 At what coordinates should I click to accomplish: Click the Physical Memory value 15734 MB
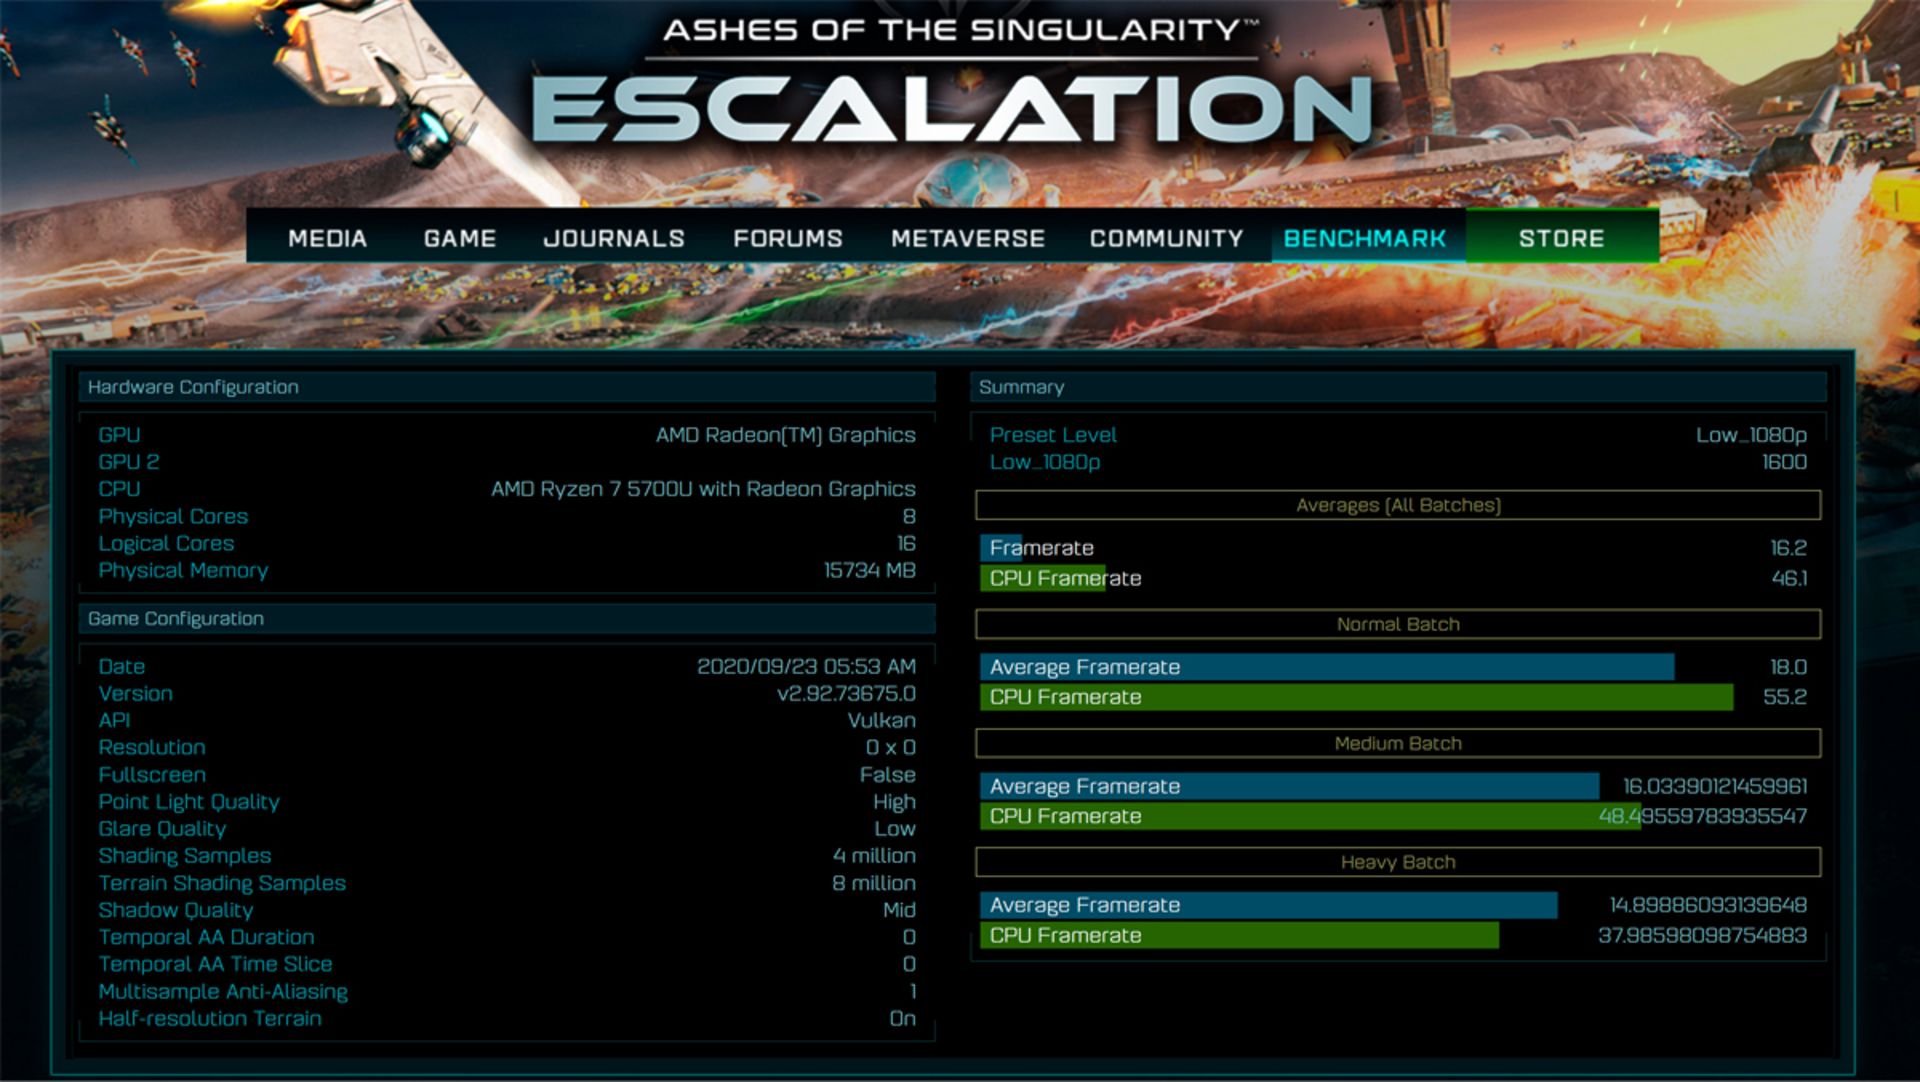[x=869, y=570]
